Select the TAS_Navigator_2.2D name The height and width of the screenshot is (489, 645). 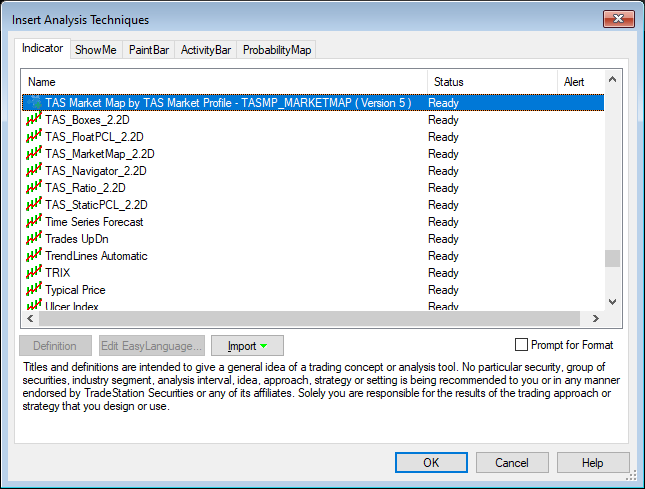[x=96, y=171]
